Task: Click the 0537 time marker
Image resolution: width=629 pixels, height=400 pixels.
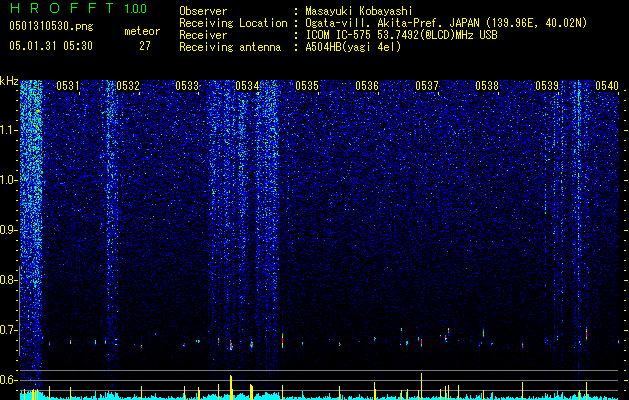Action: tap(427, 85)
